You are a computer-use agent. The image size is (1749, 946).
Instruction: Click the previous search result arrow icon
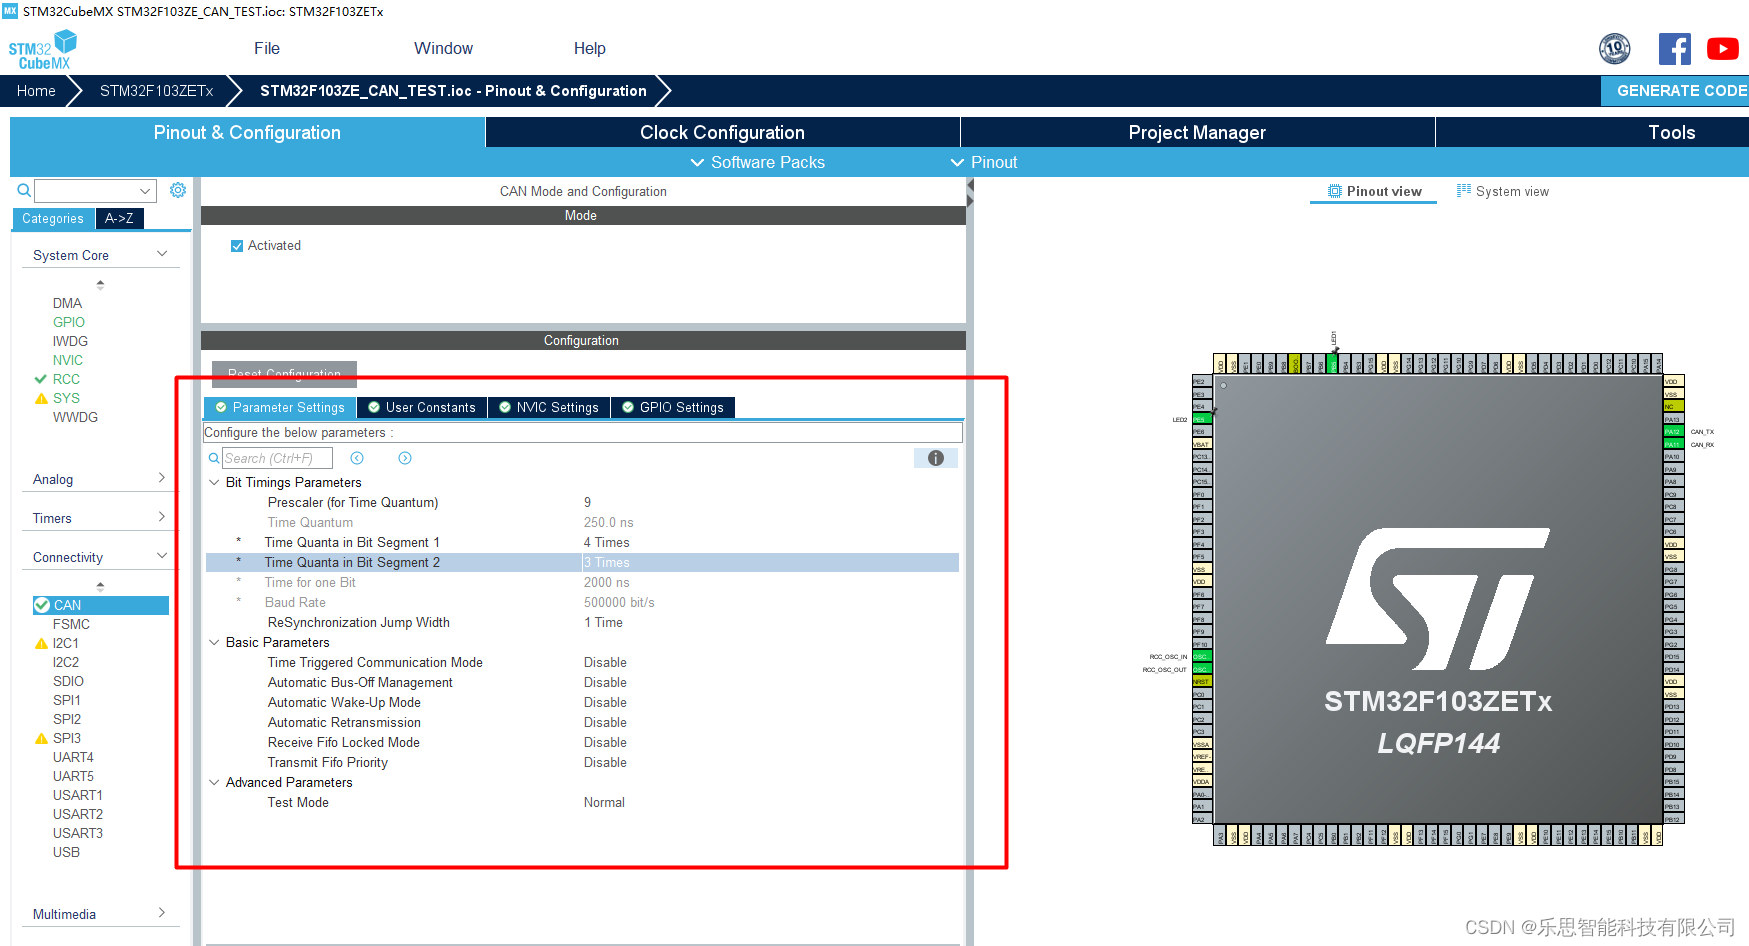(357, 458)
